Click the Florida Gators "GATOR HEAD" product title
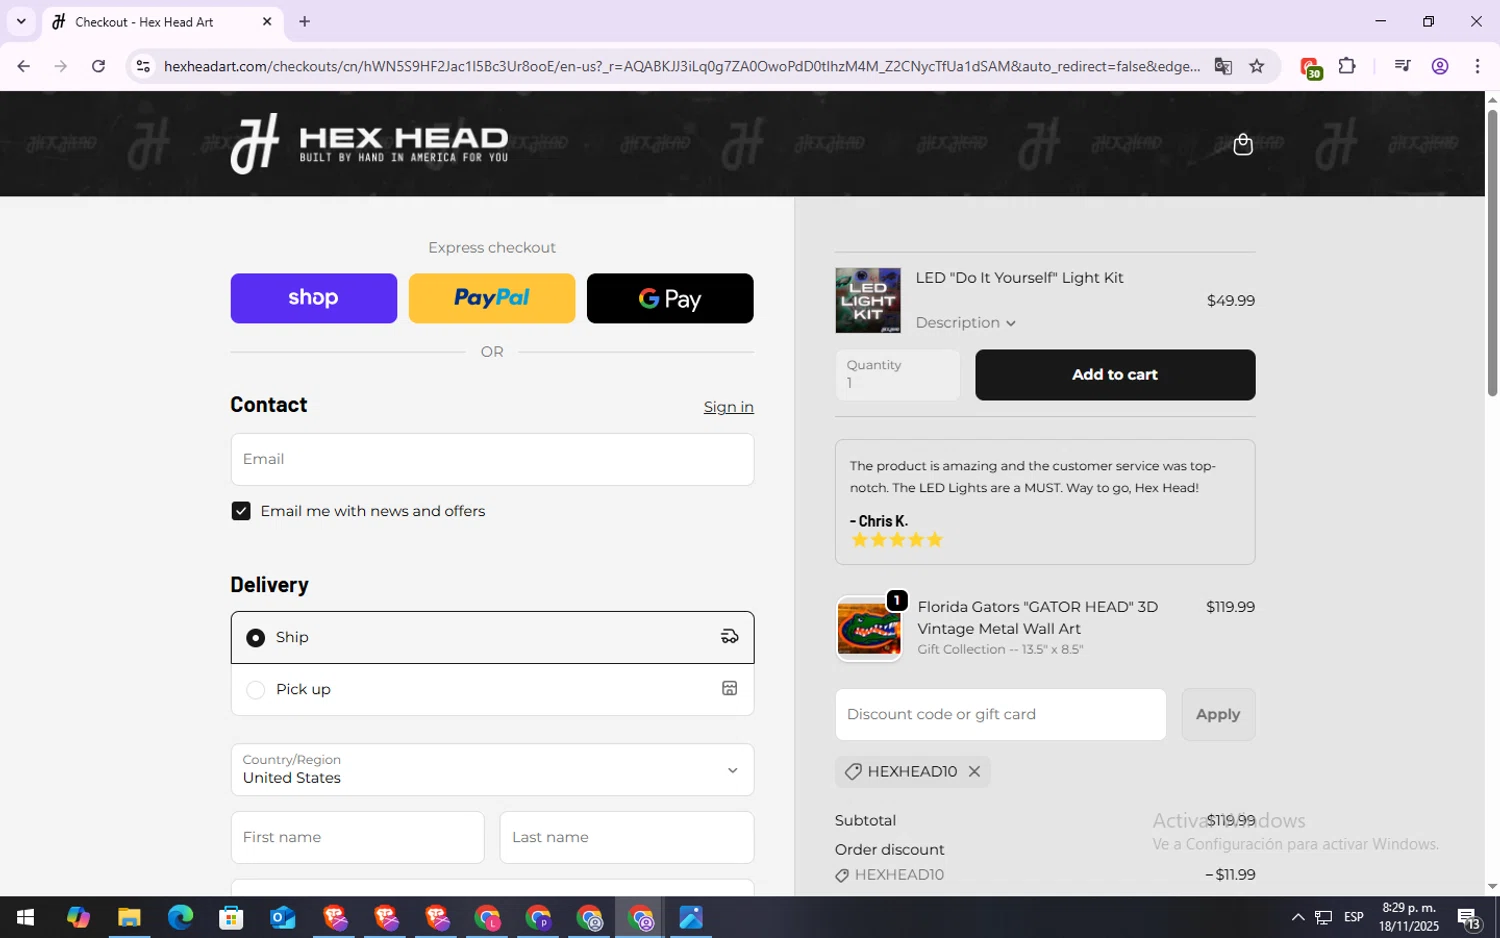Image resolution: width=1500 pixels, height=938 pixels. tap(1037, 617)
